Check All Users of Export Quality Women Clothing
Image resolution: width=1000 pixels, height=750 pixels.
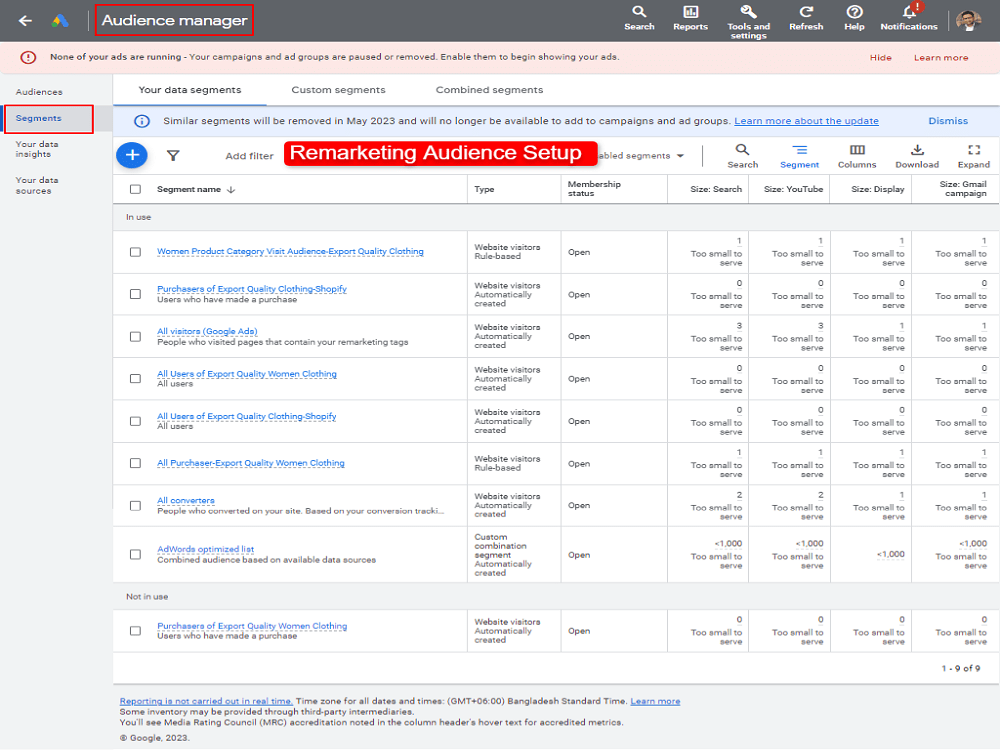click(135, 378)
